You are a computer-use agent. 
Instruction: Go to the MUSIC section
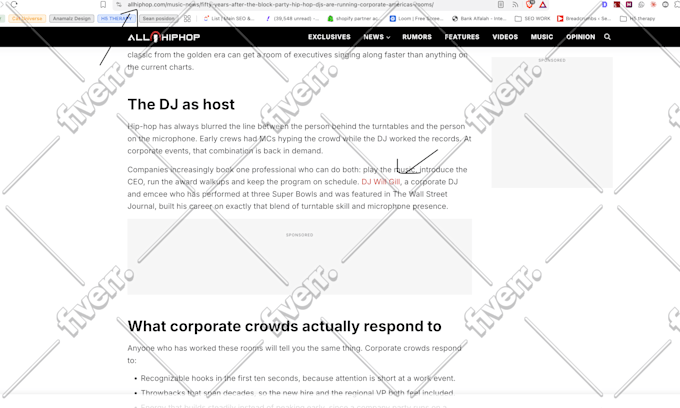(542, 37)
